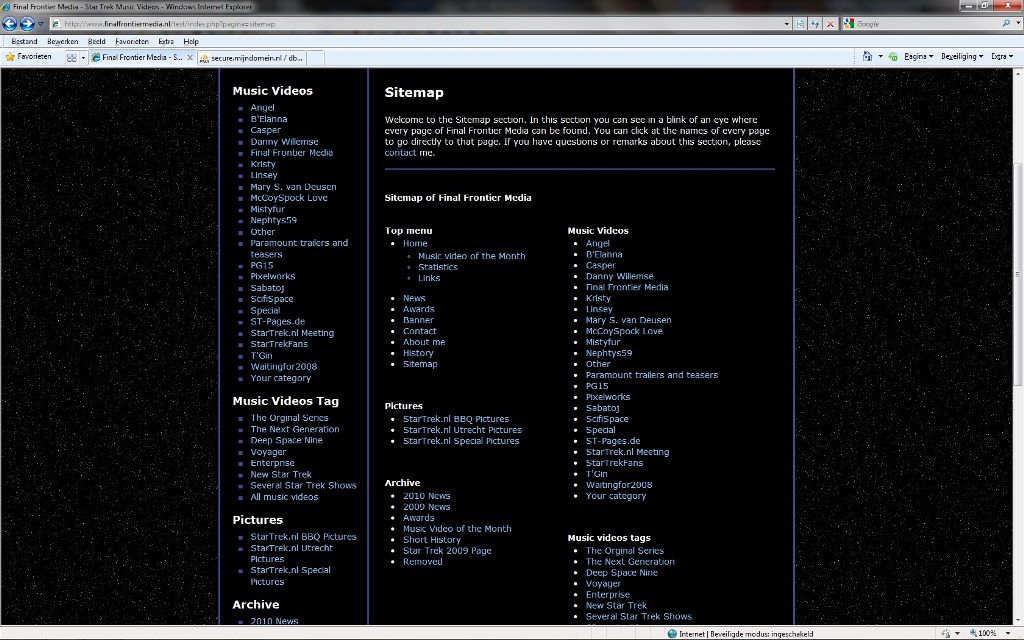Stop loading with the red X icon
Screen dimensions: 1024x640
click(x=830, y=24)
